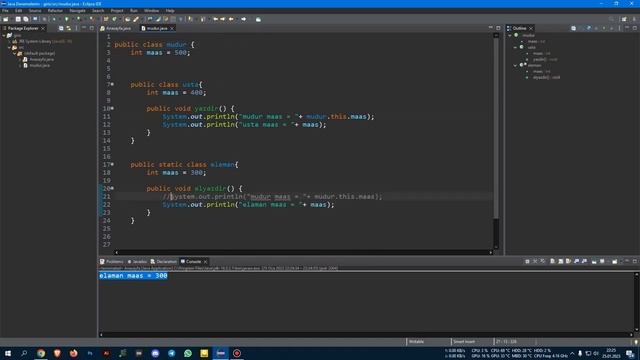Image resolution: width=640 pixels, height=360 pixels.
Task: Toggle Pin Console
Action: [594, 261]
